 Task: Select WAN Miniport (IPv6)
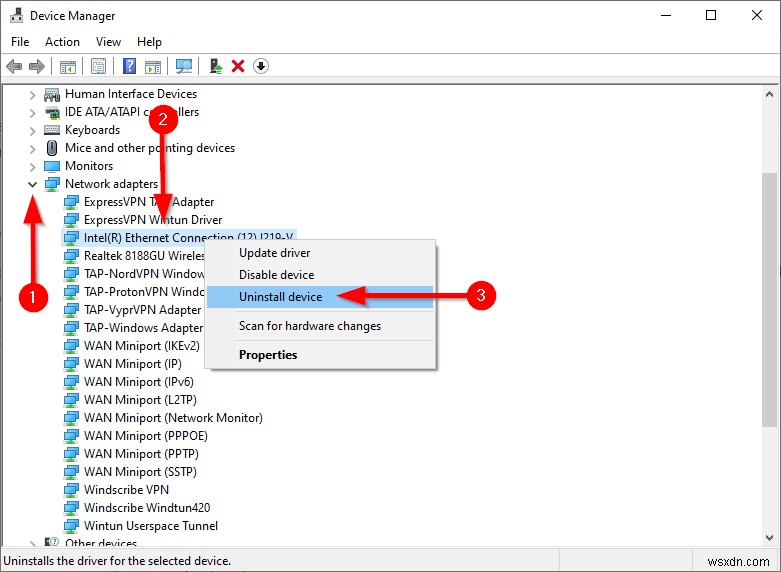pos(139,382)
